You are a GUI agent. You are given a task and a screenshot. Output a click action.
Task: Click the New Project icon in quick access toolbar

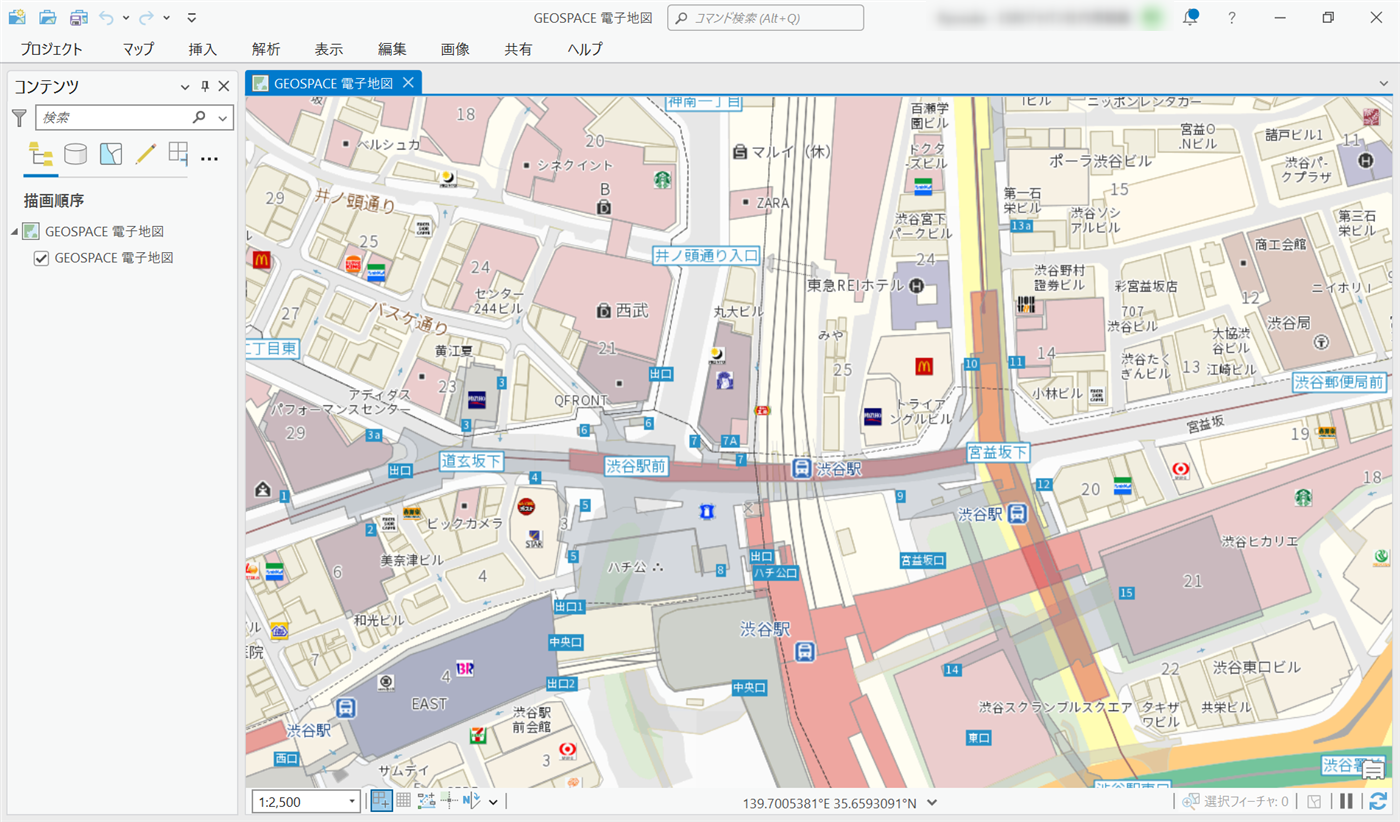[x=17, y=17]
